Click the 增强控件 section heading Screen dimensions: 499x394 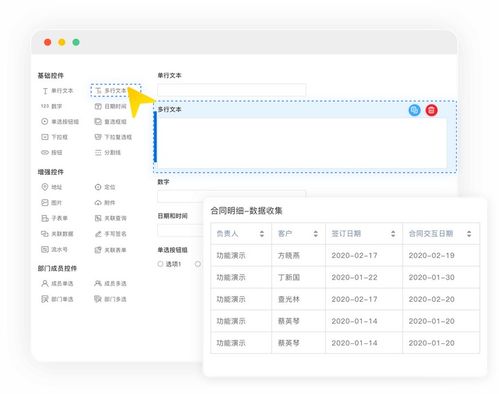(x=50, y=172)
